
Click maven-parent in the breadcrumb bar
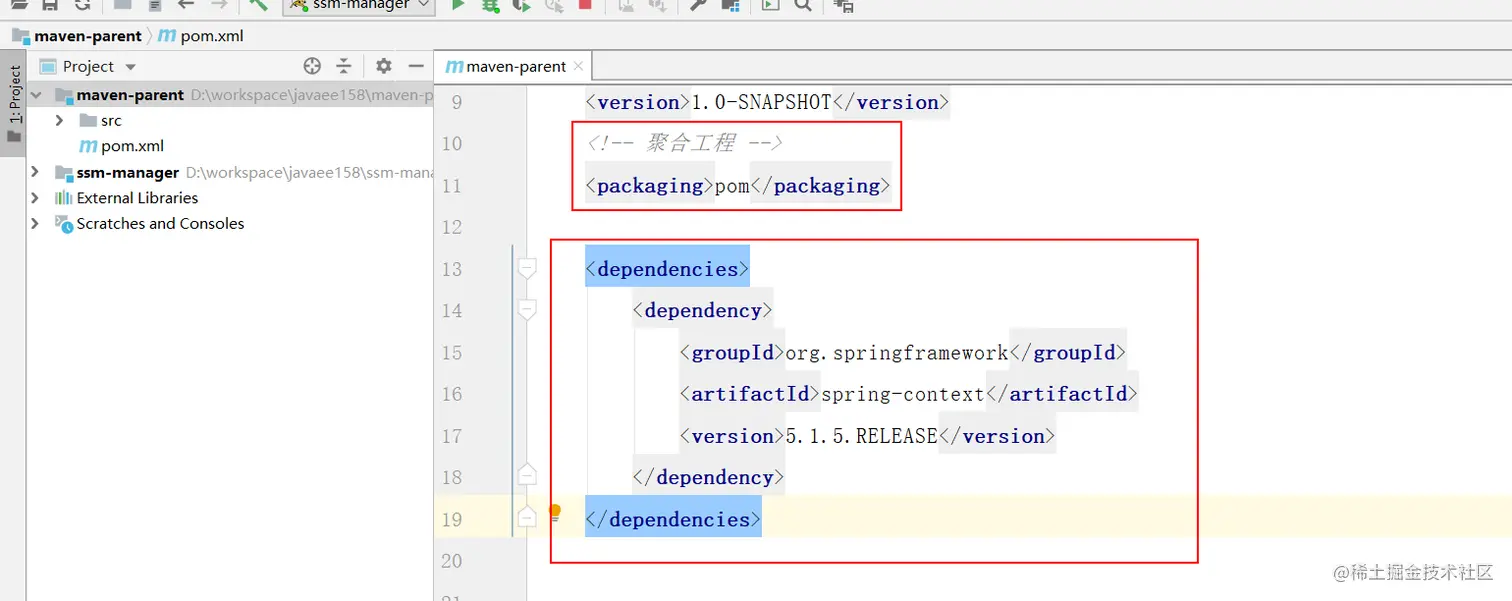(x=77, y=36)
